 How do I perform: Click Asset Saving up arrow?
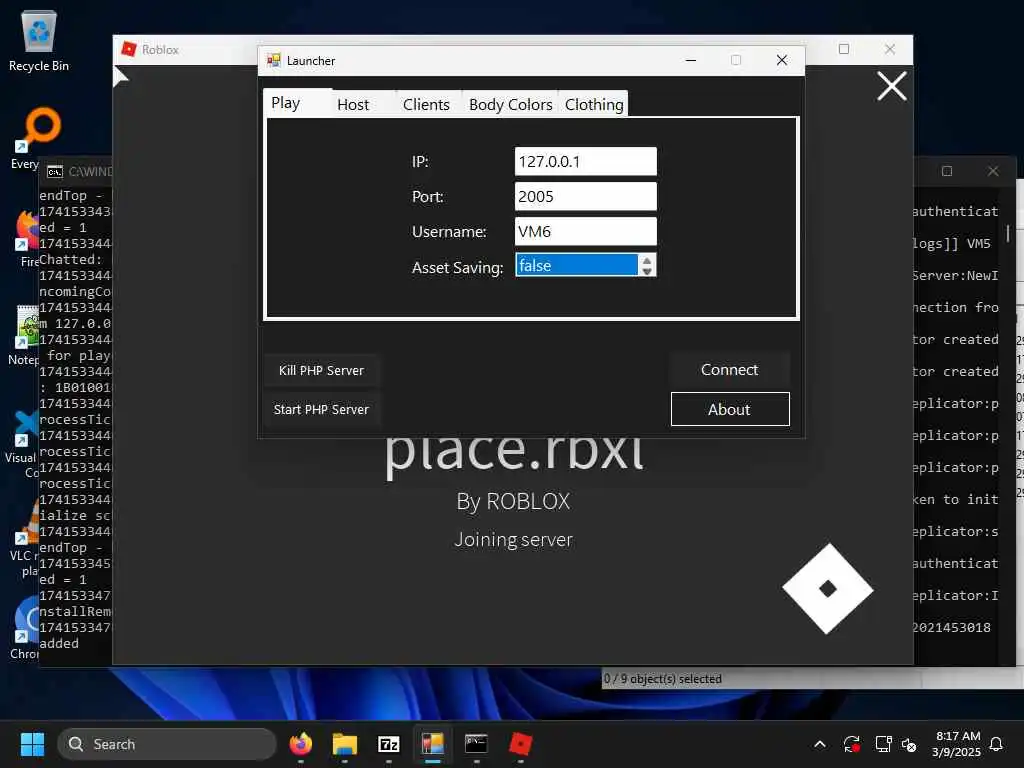tap(647, 260)
